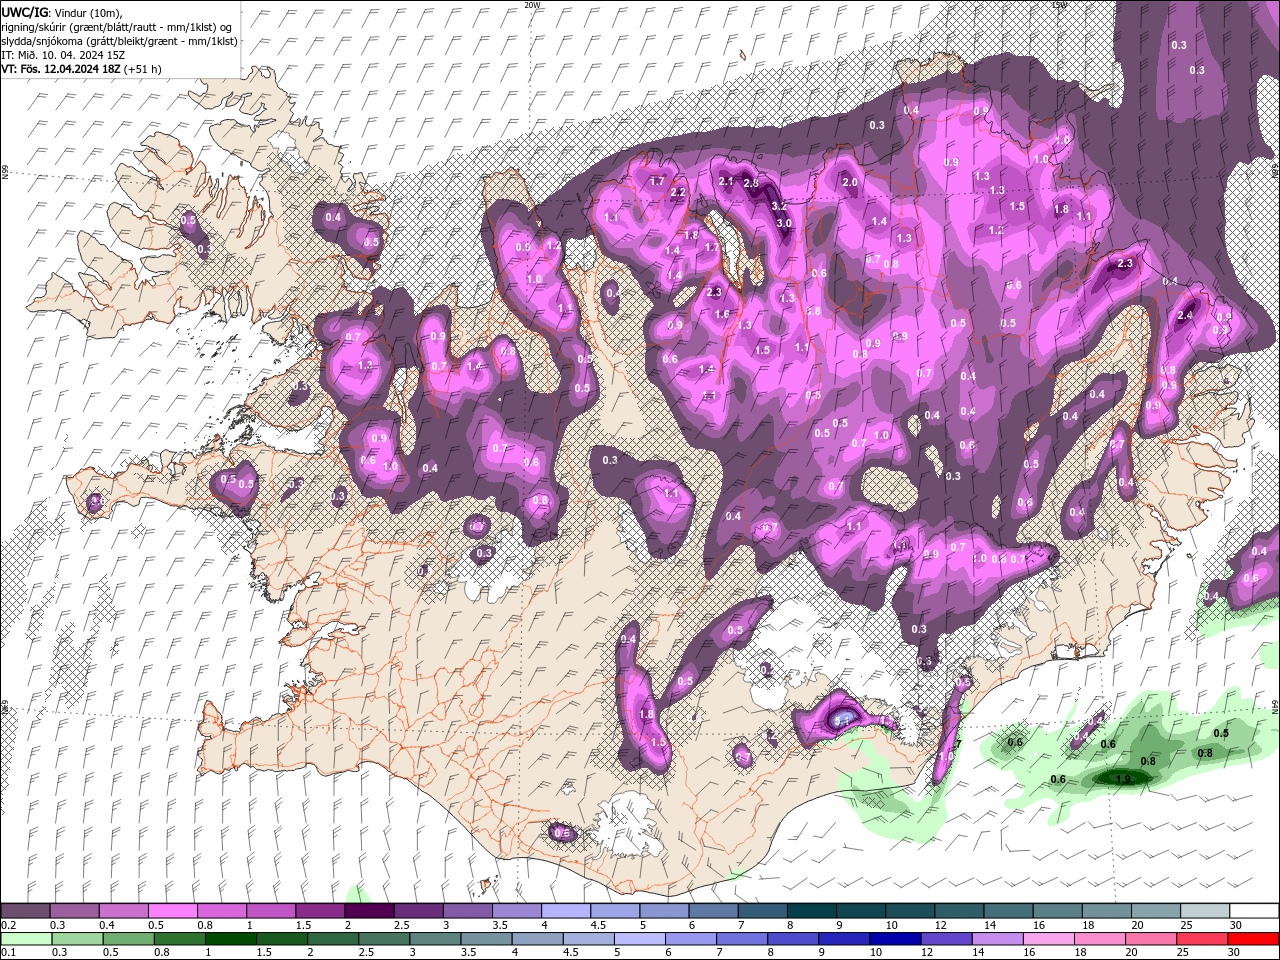Viewport: 1280px width, 960px height.
Task: Click the top-row bright pink swatch between 0.5 and 0.8
Action: (x=172, y=911)
